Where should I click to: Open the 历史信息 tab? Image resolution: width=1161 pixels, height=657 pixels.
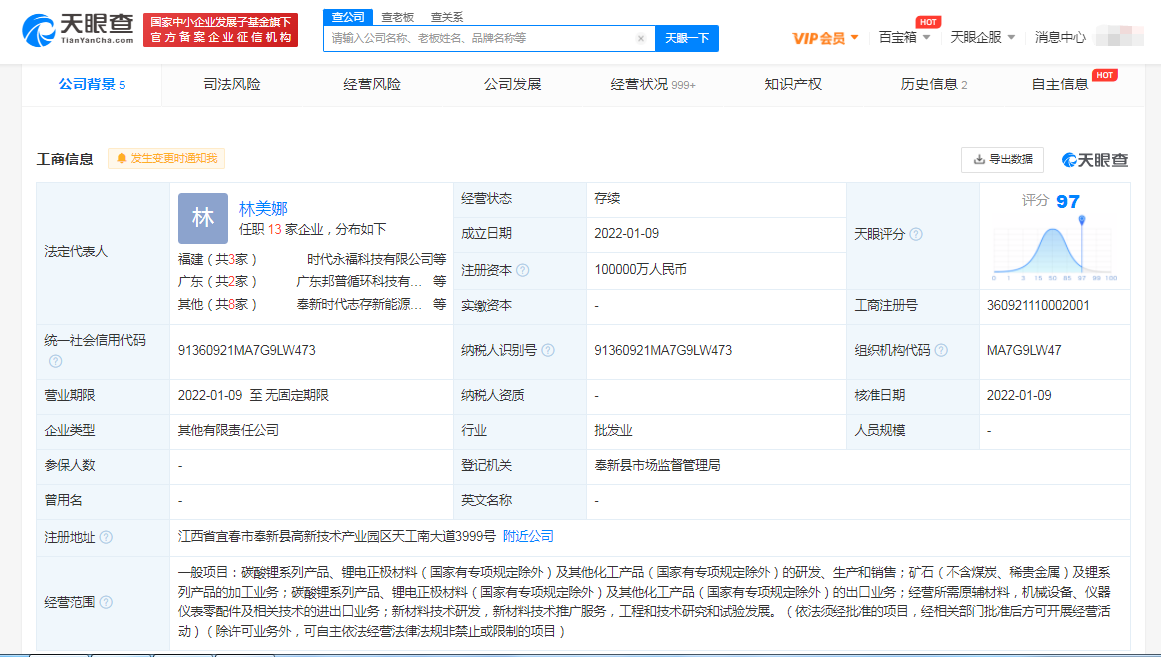coord(925,85)
